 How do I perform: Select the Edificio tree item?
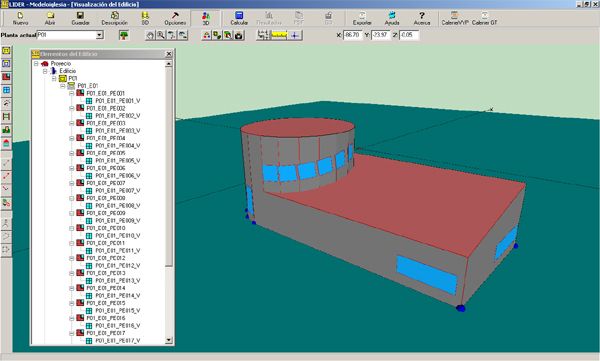point(68,71)
